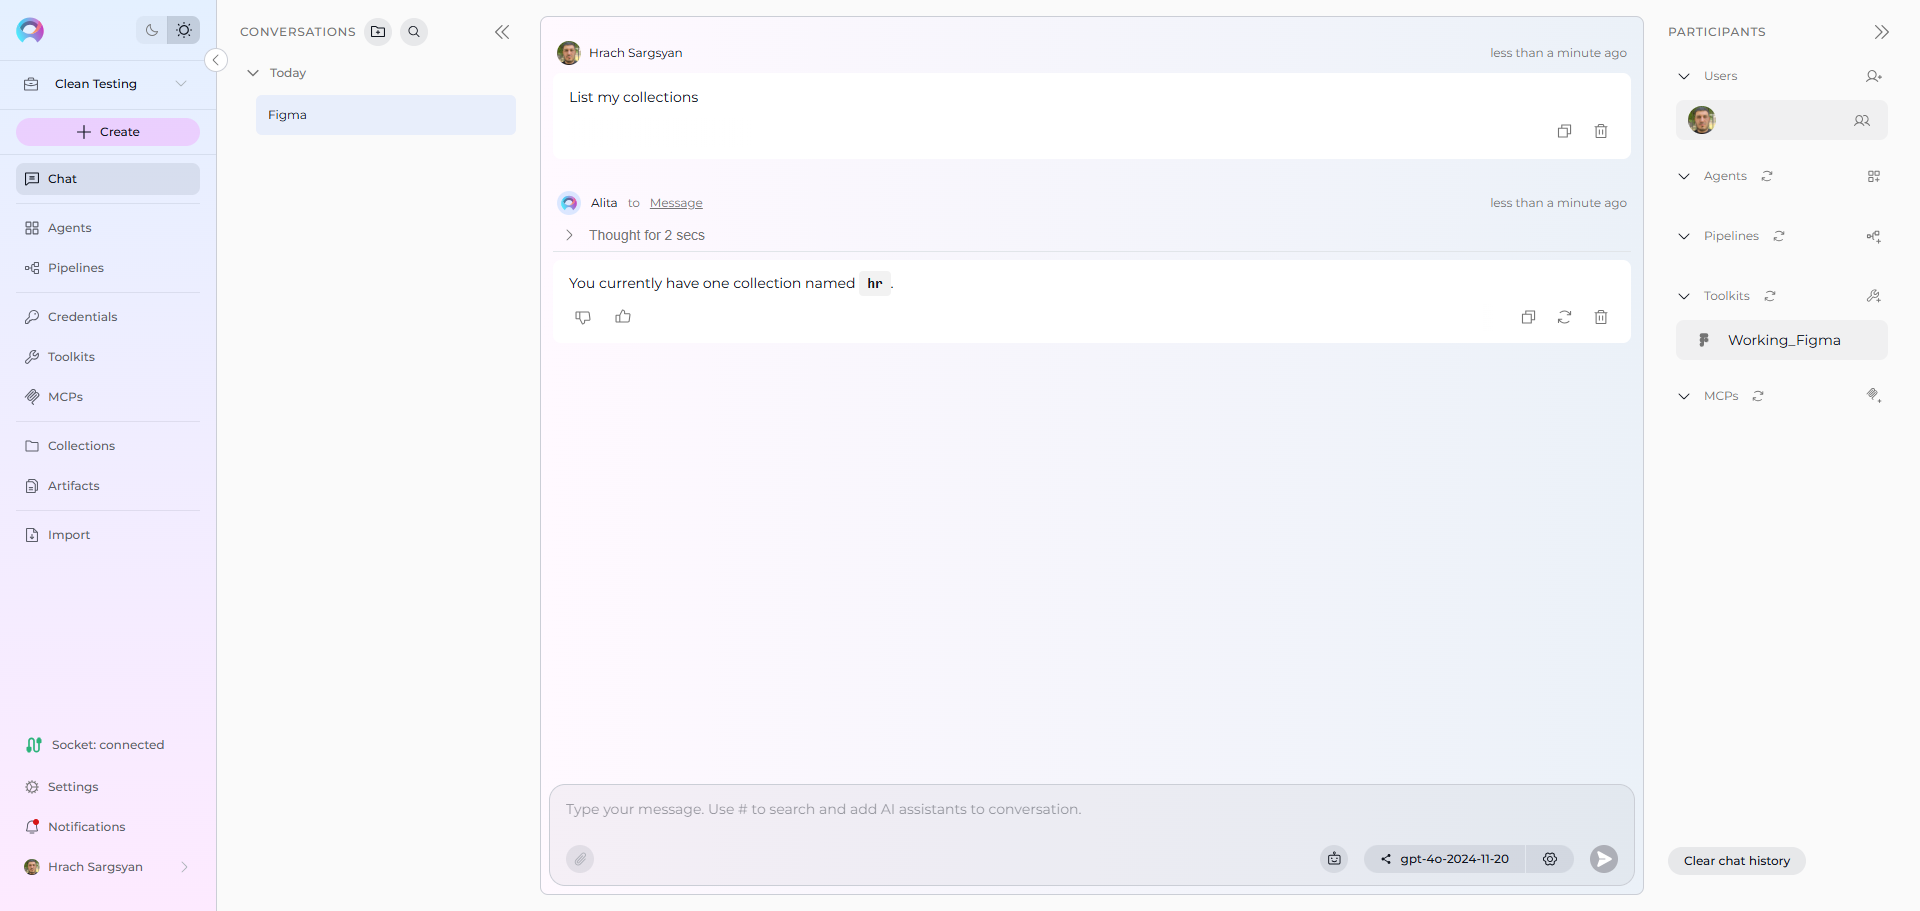Delete the 'List my collections' message
1920x911 pixels.
(x=1601, y=131)
